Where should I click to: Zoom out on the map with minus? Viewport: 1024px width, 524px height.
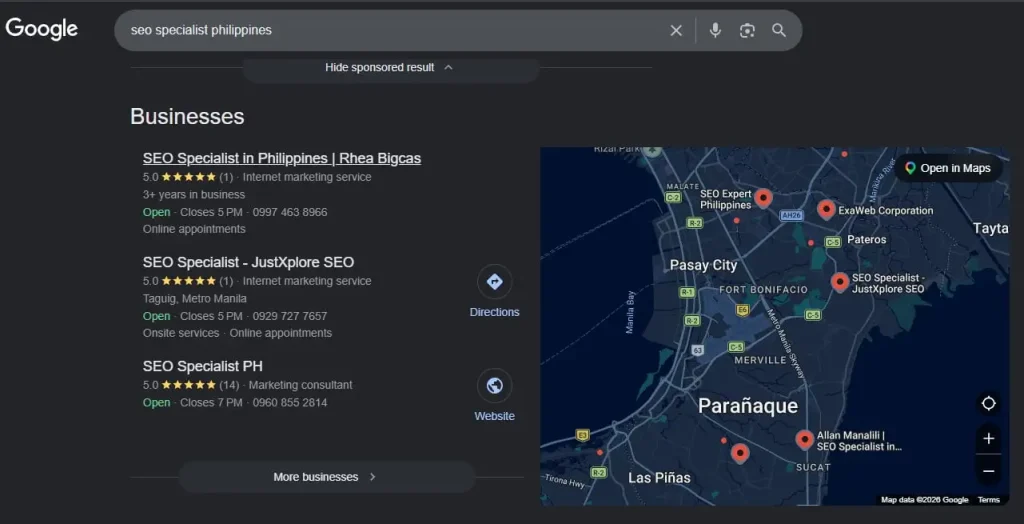[x=988, y=470]
